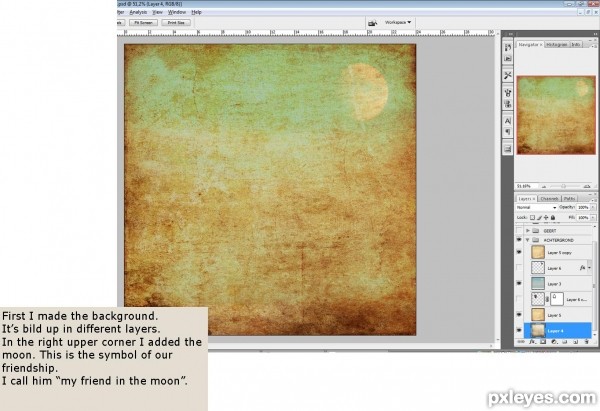Expand Layer 6 effects arrow

click(589, 268)
